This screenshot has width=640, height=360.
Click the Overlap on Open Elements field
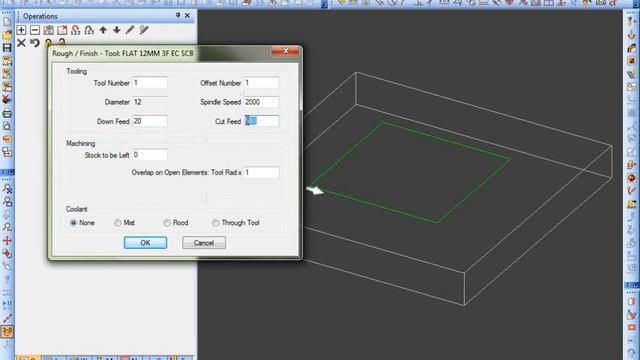pyautogui.click(x=261, y=173)
